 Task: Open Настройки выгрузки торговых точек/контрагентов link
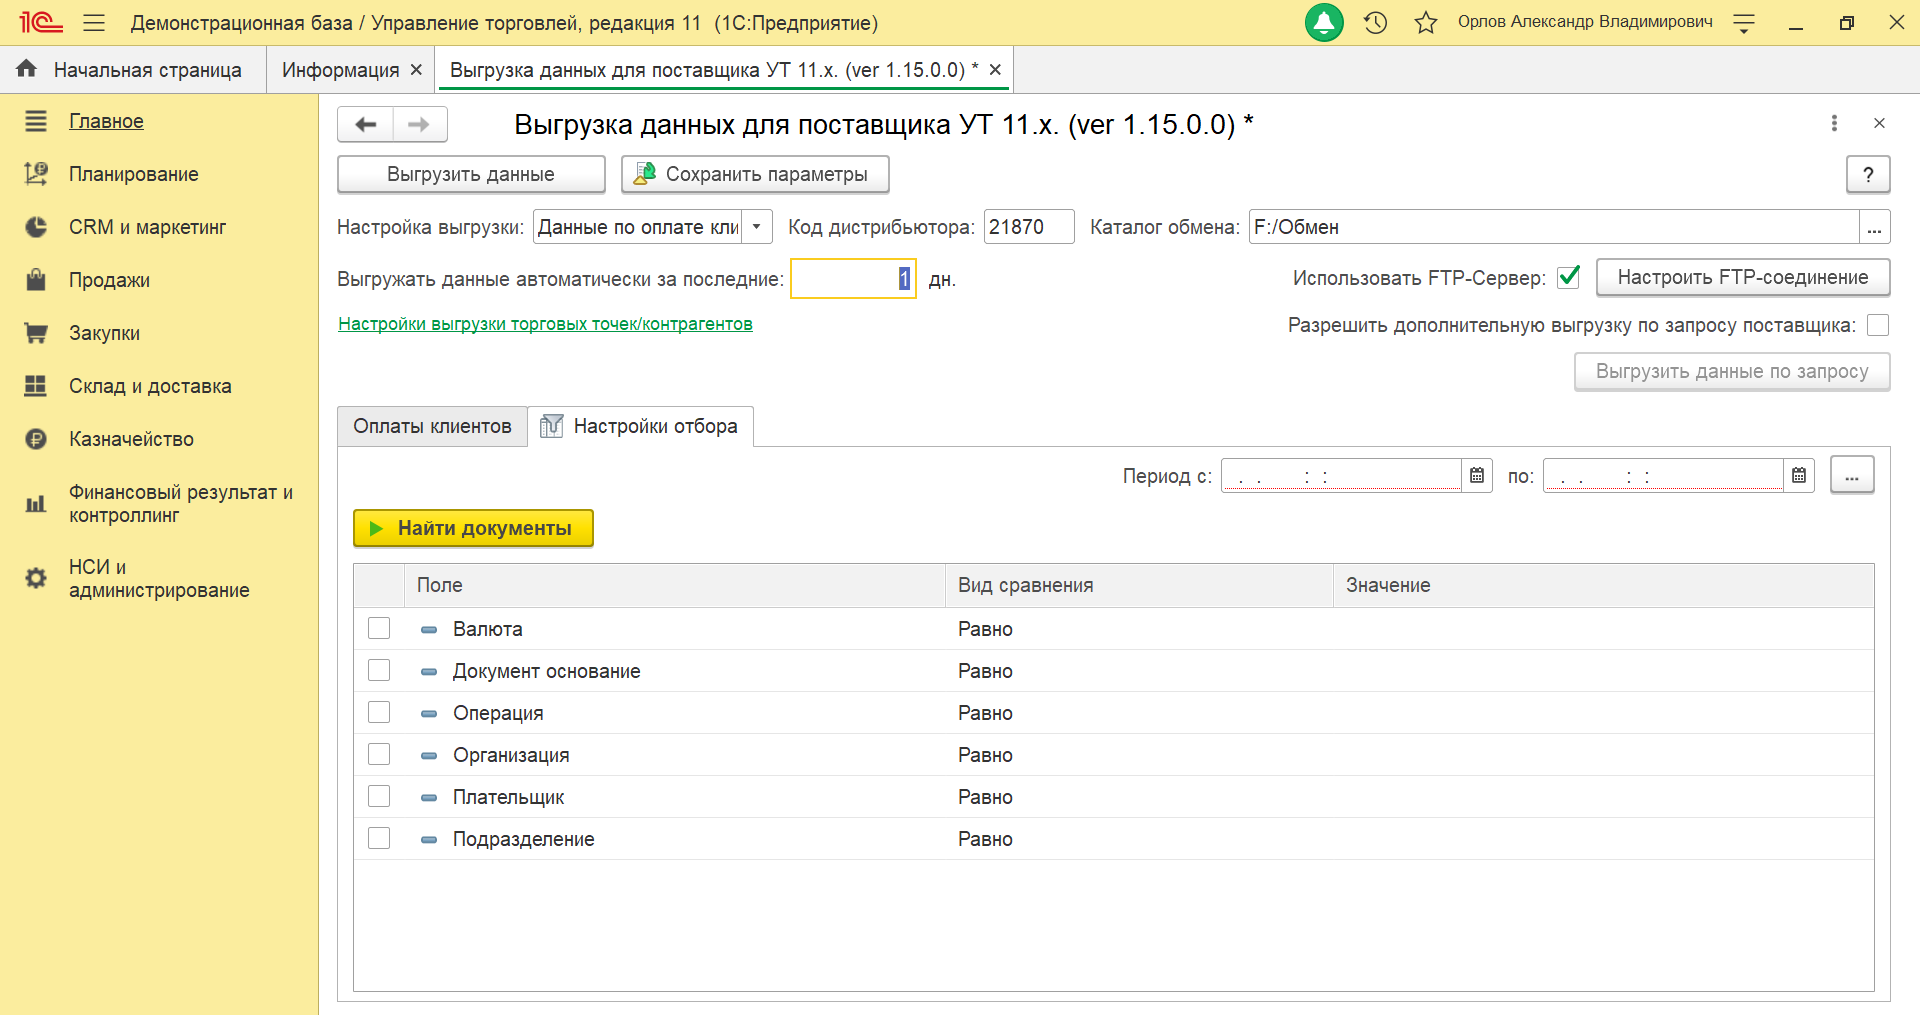click(x=545, y=324)
